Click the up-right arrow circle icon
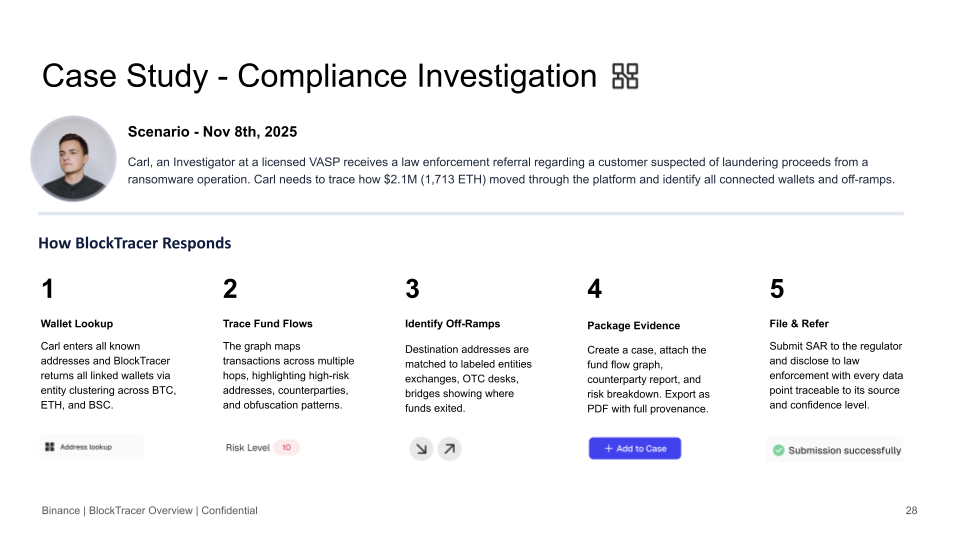This screenshot has width=960, height=540. (449, 449)
